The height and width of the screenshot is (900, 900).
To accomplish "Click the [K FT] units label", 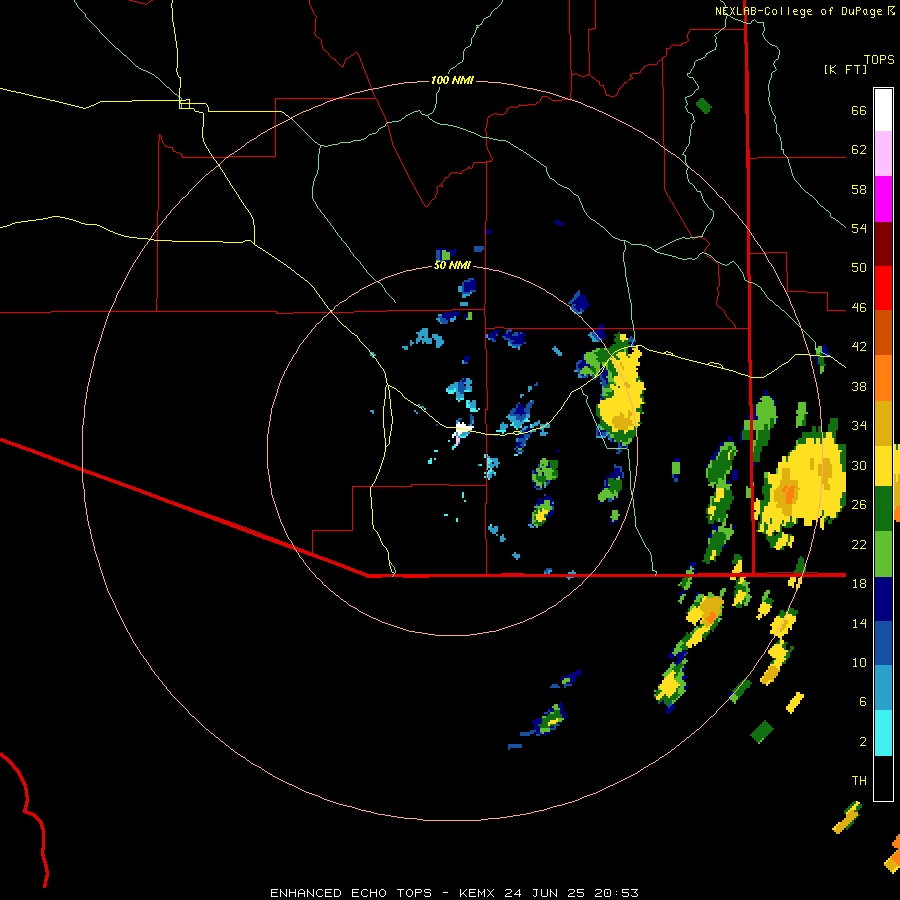I will pos(845,70).
